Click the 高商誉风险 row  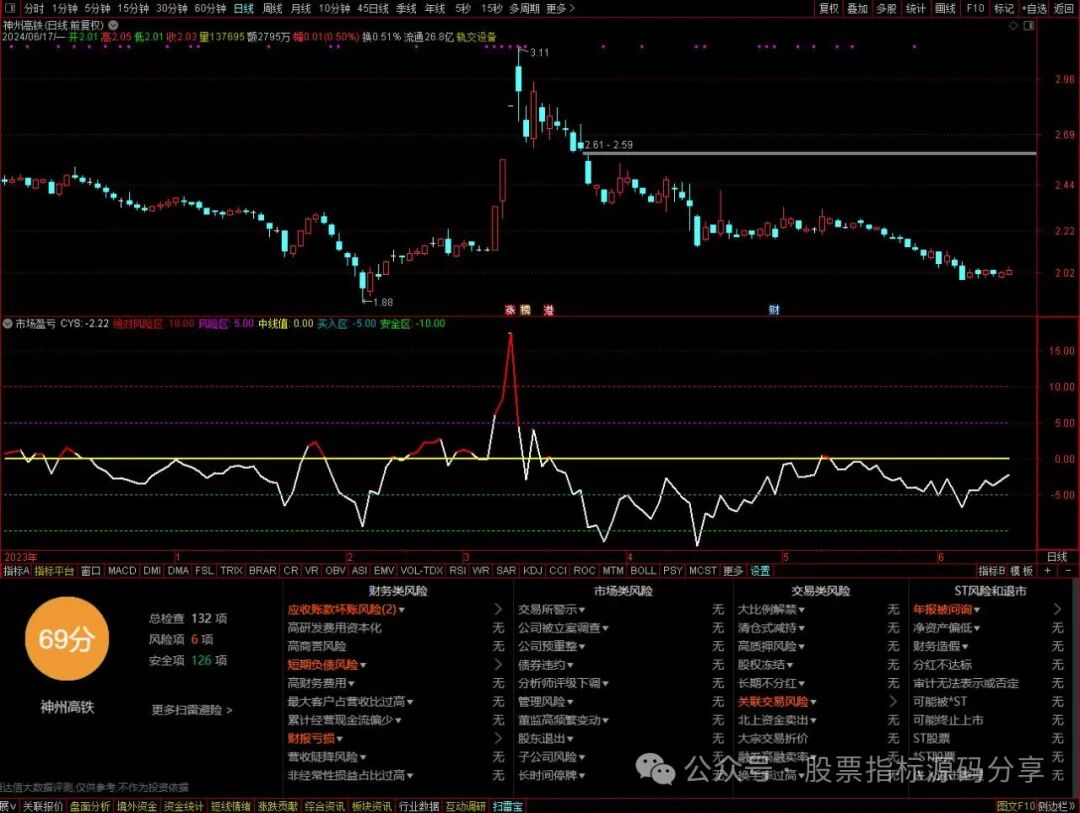(x=397, y=646)
